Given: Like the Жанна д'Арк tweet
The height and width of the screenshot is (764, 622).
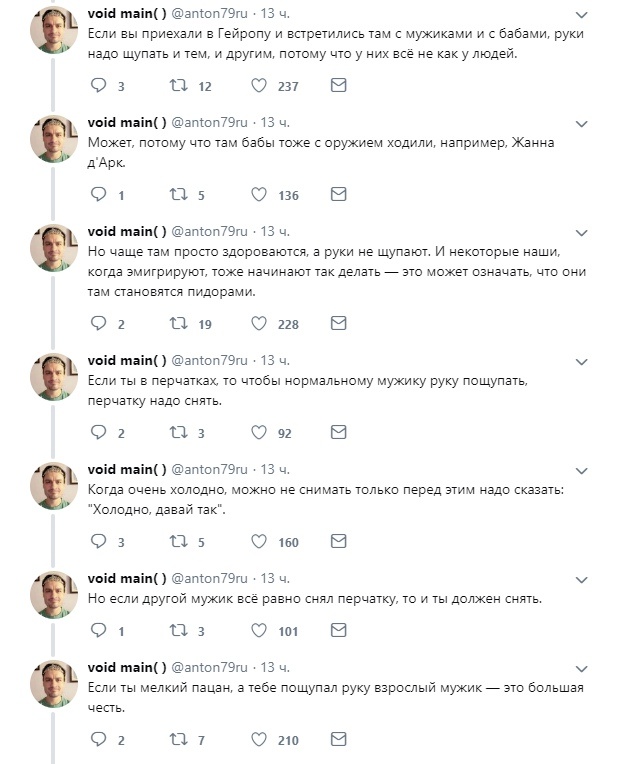Looking at the screenshot, I should point(259,194).
